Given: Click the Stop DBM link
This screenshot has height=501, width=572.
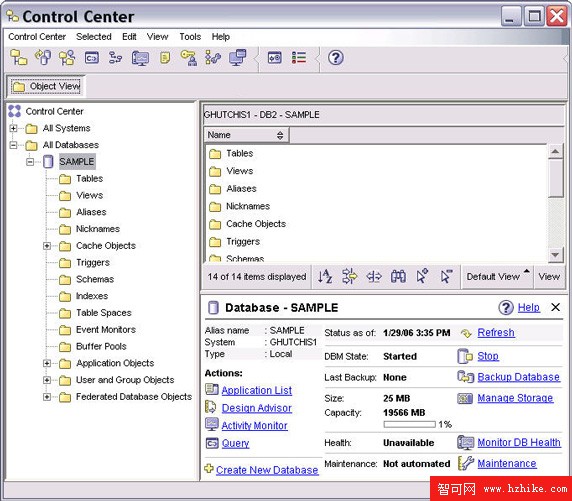Looking at the screenshot, I should tap(488, 356).
